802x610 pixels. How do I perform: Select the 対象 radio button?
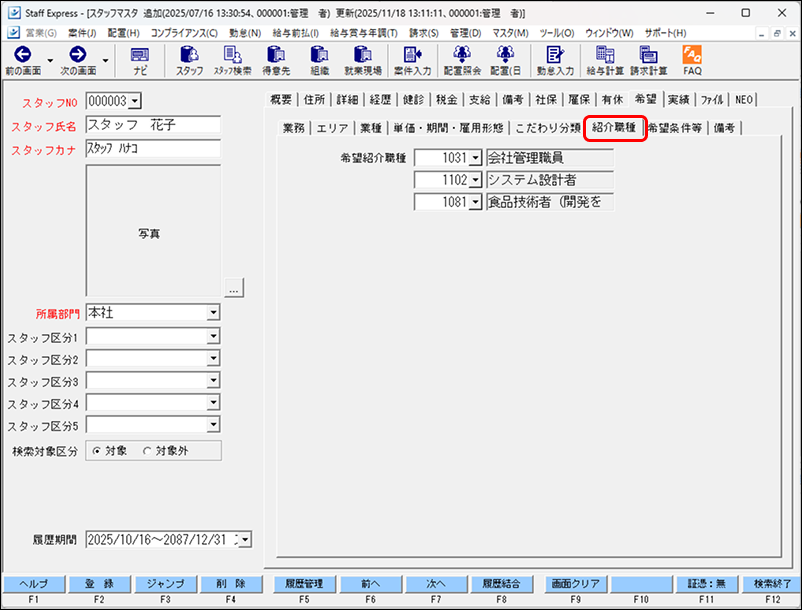click(98, 451)
